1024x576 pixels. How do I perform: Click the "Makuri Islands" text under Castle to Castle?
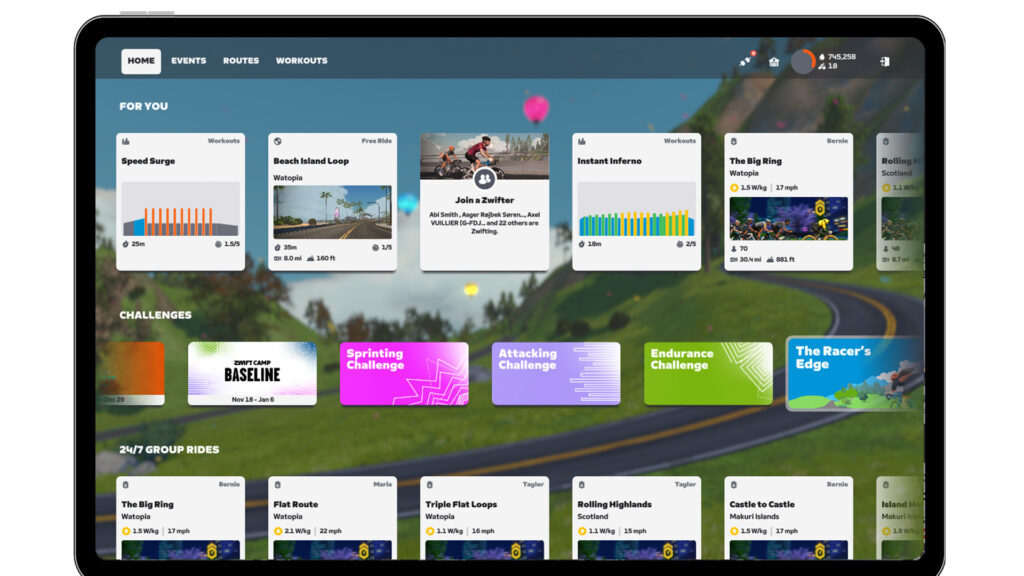[x=754, y=517]
